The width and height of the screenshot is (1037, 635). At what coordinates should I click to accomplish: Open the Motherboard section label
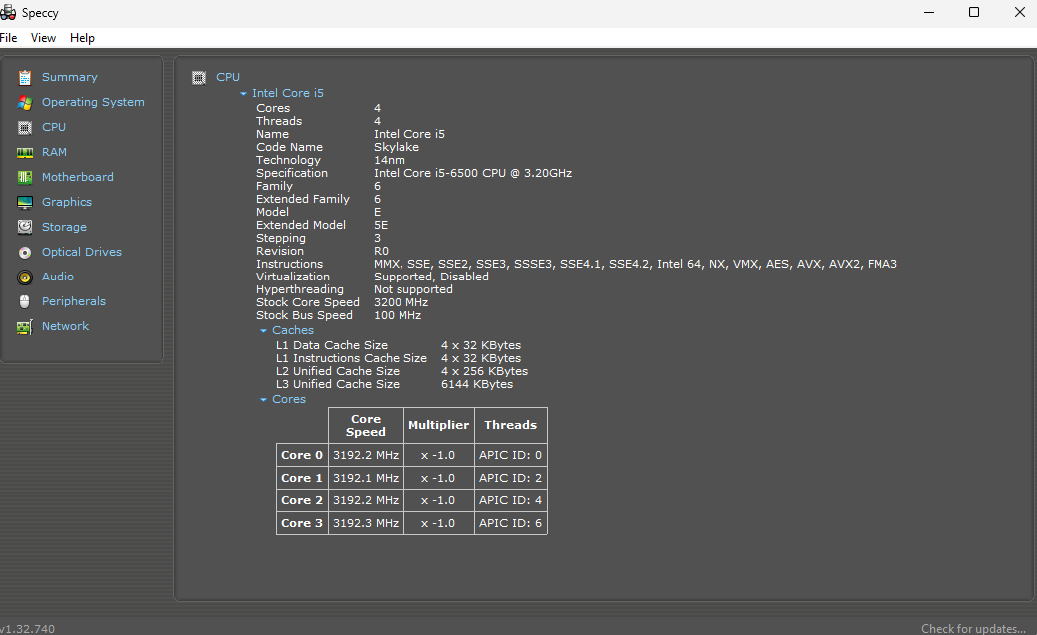click(77, 177)
